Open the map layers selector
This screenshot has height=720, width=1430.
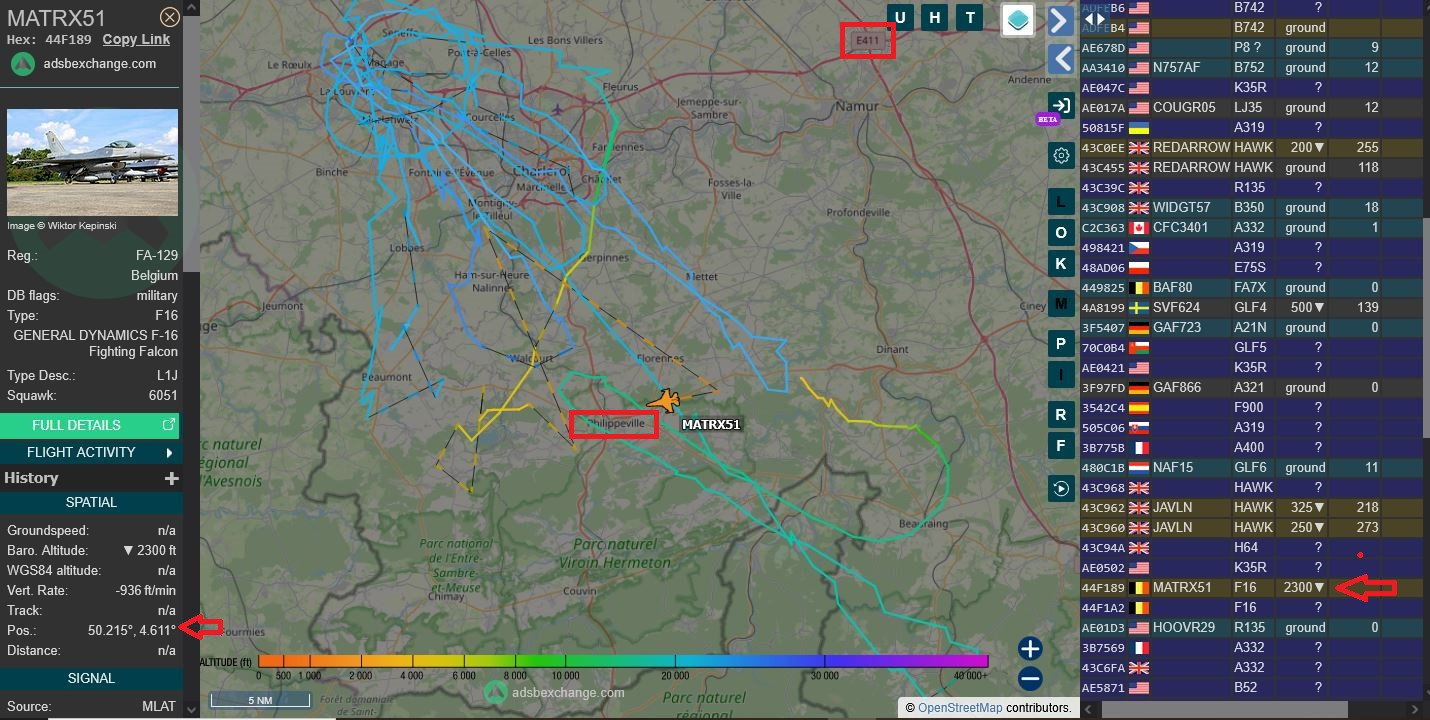pyautogui.click(x=1017, y=20)
